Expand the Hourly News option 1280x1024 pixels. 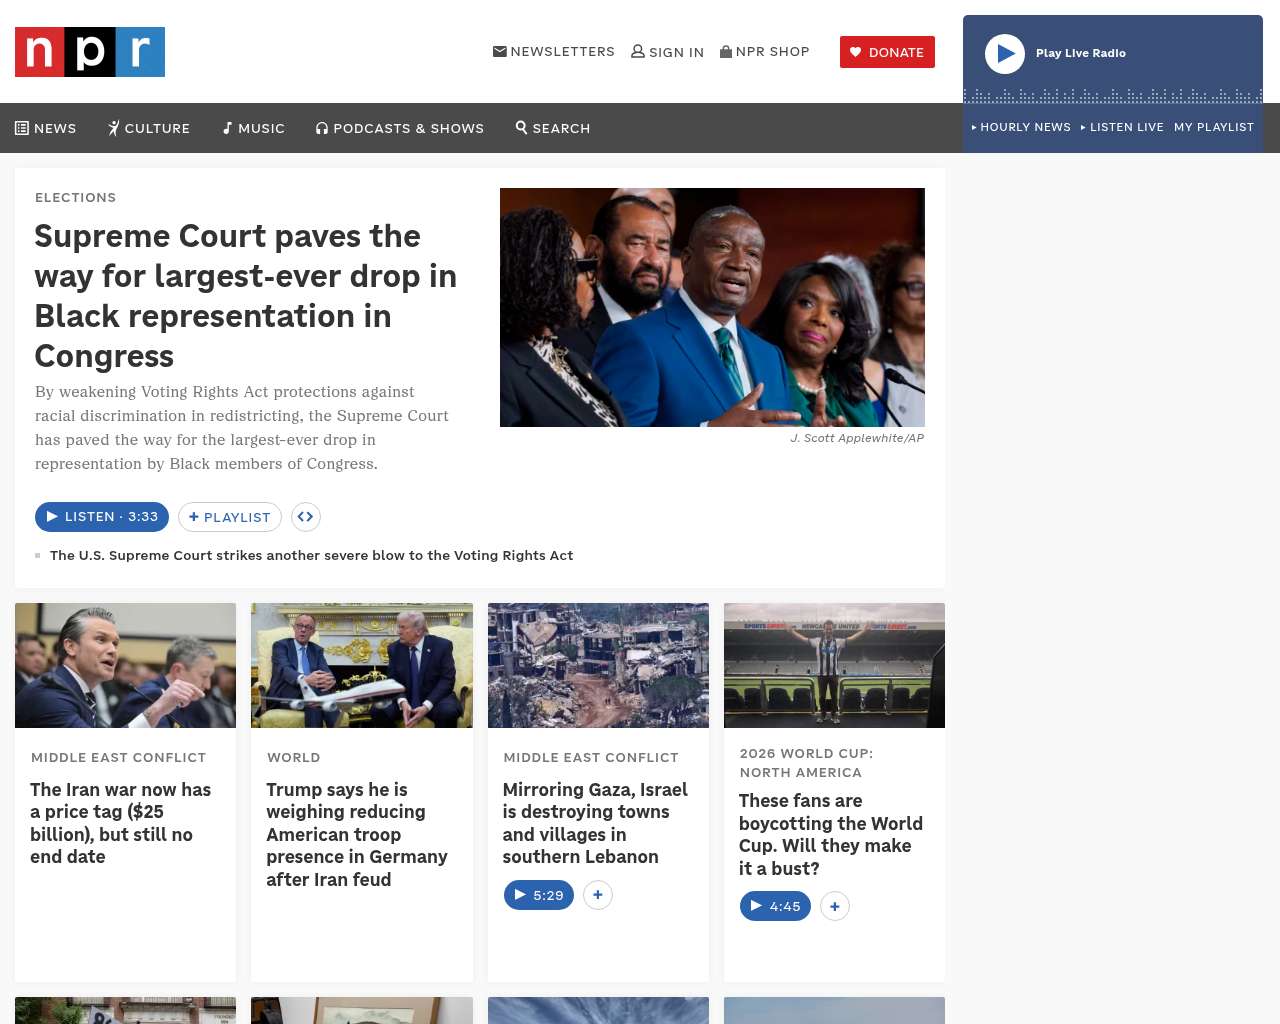[1021, 127]
